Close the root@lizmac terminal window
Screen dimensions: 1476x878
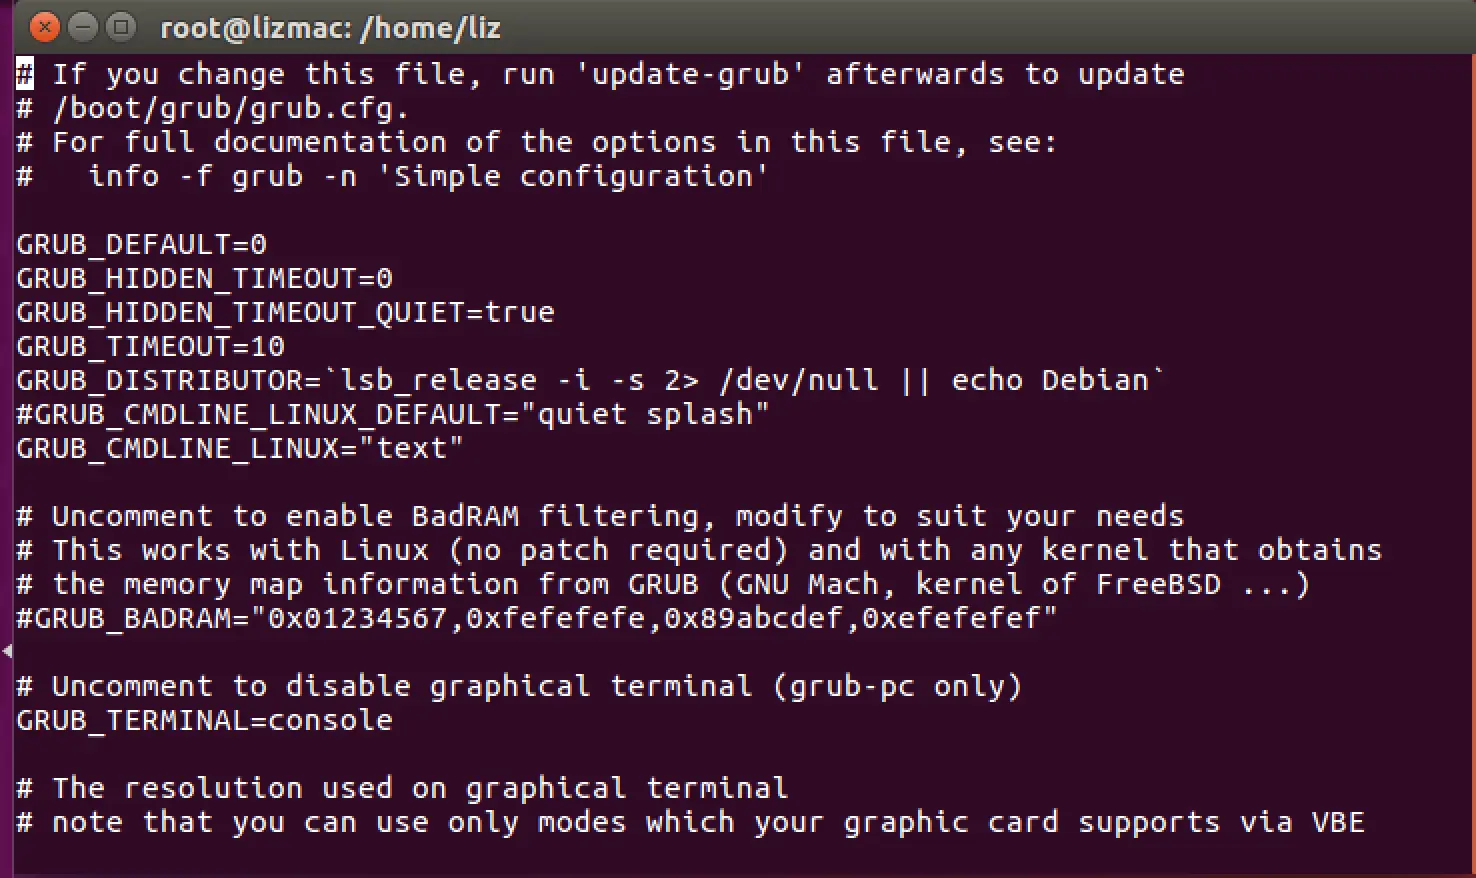click(x=45, y=27)
